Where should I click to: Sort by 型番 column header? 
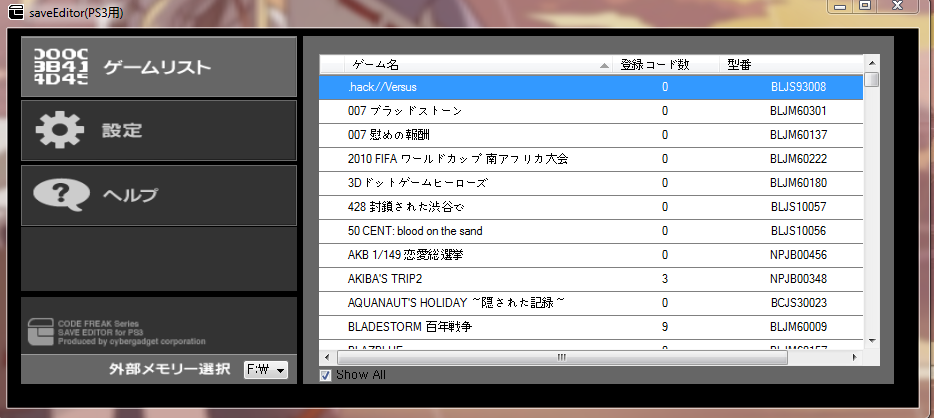click(x=791, y=65)
